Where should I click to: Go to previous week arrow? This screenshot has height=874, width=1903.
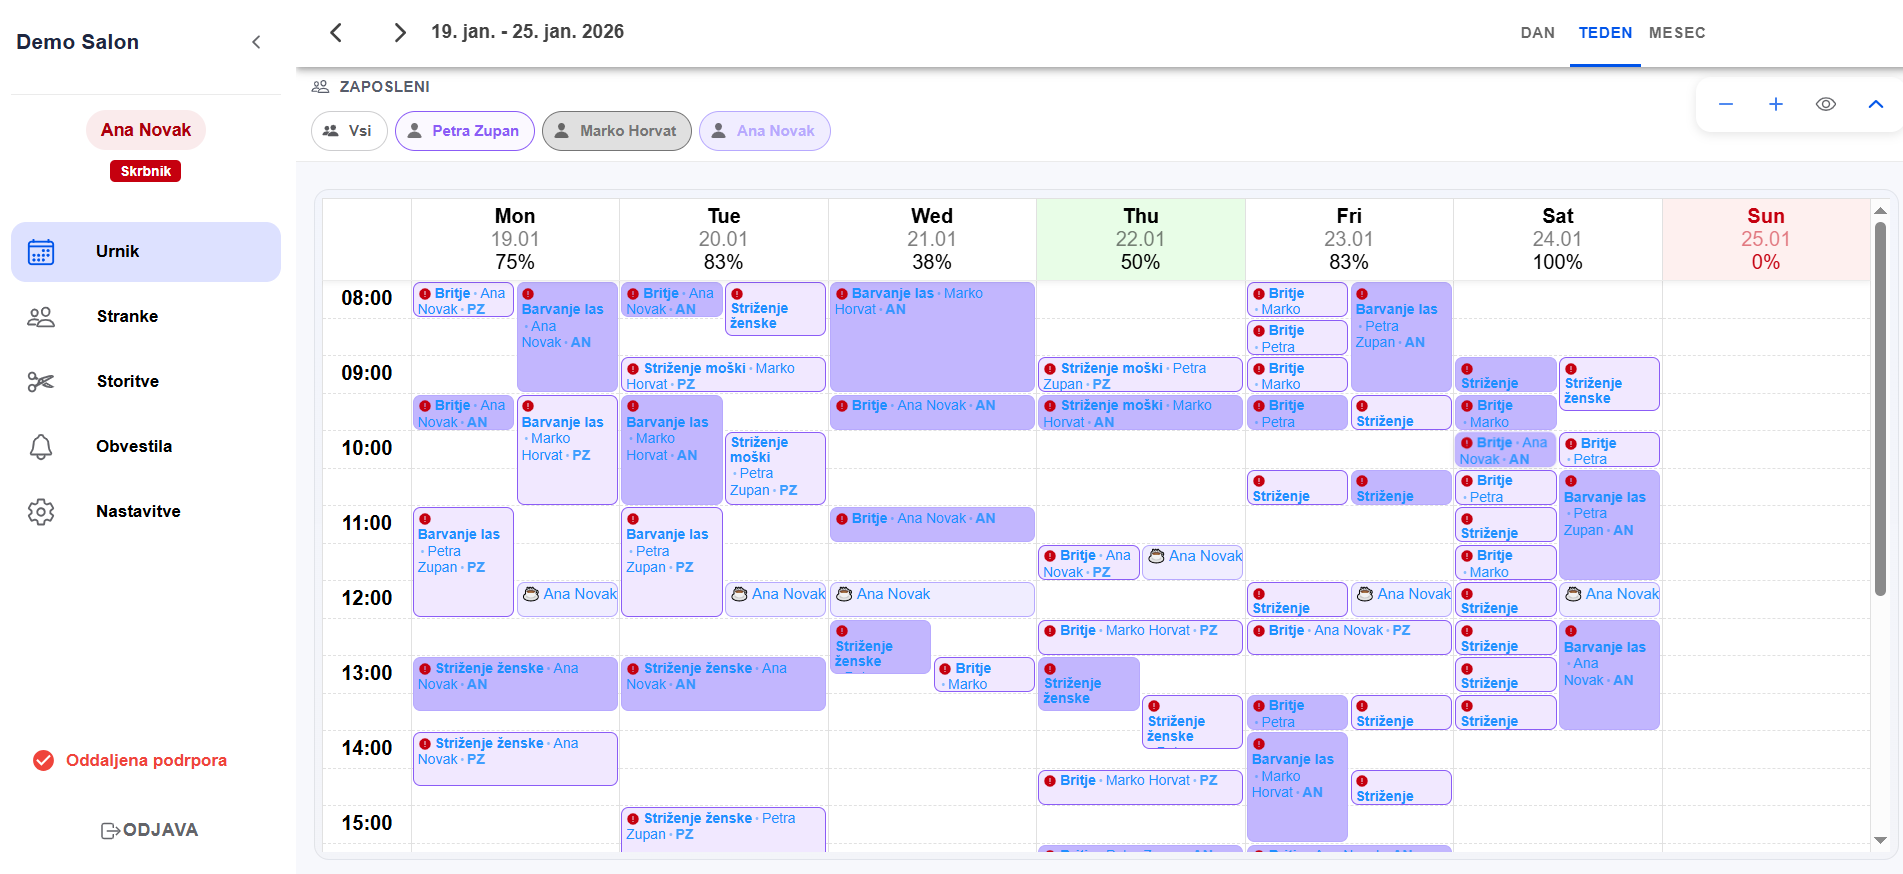click(336, 33)
